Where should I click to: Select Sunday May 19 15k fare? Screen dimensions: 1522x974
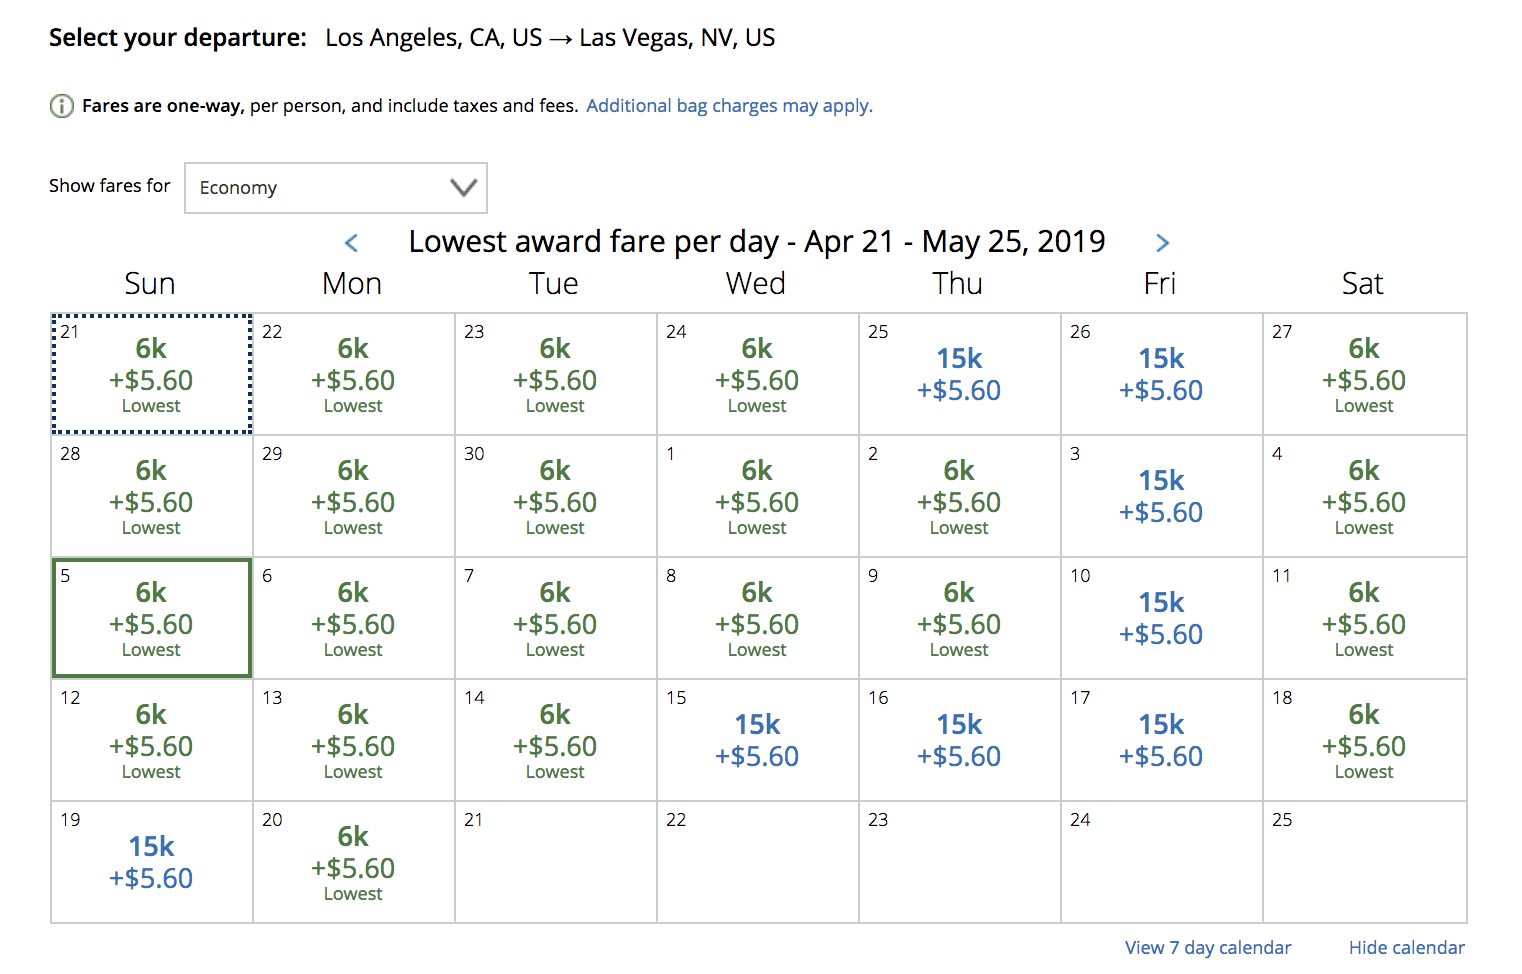point(151,863)
